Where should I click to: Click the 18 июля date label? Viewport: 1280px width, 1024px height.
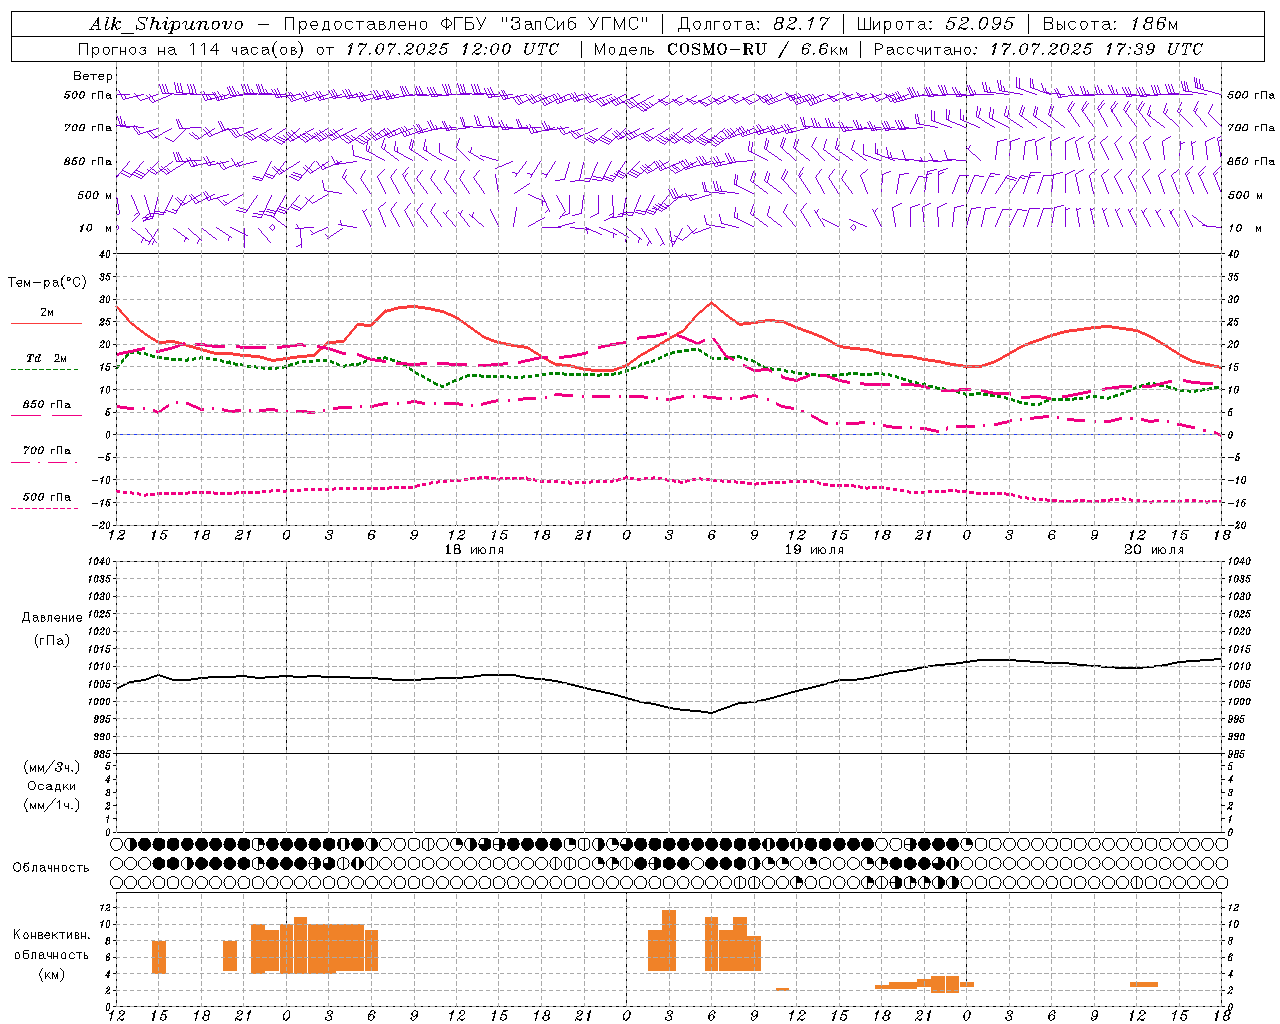point(475,550)
